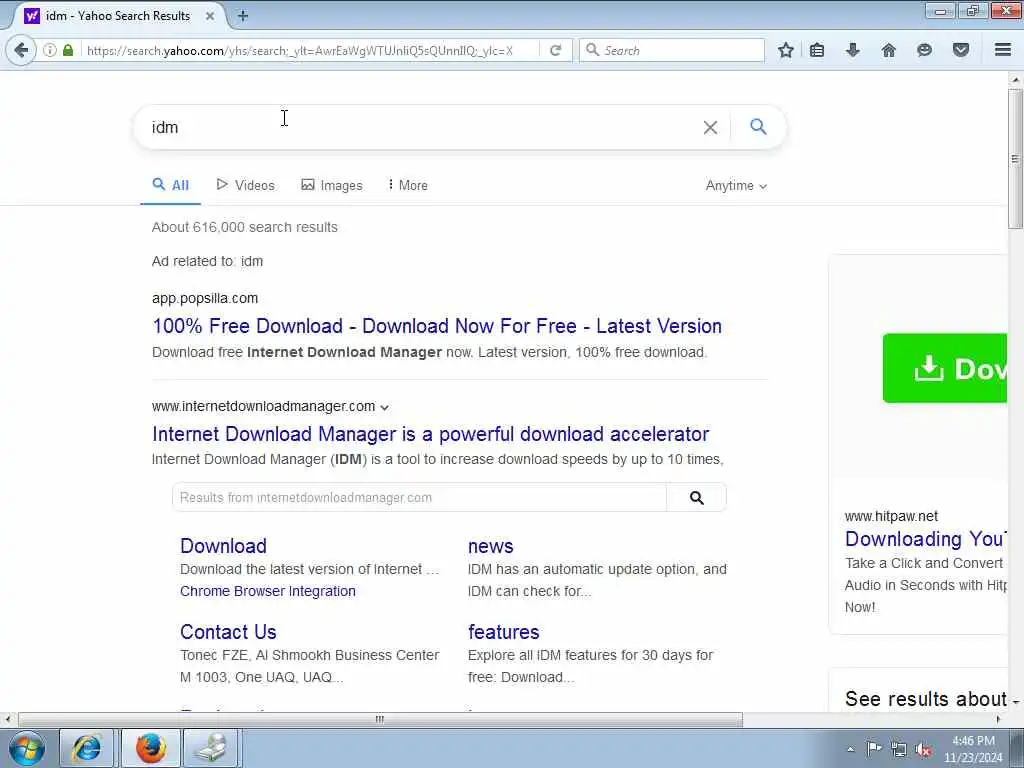Open Internet Download Manager powerful accelerator result
Screen dimensions: 1024x768
pos(430,434)
